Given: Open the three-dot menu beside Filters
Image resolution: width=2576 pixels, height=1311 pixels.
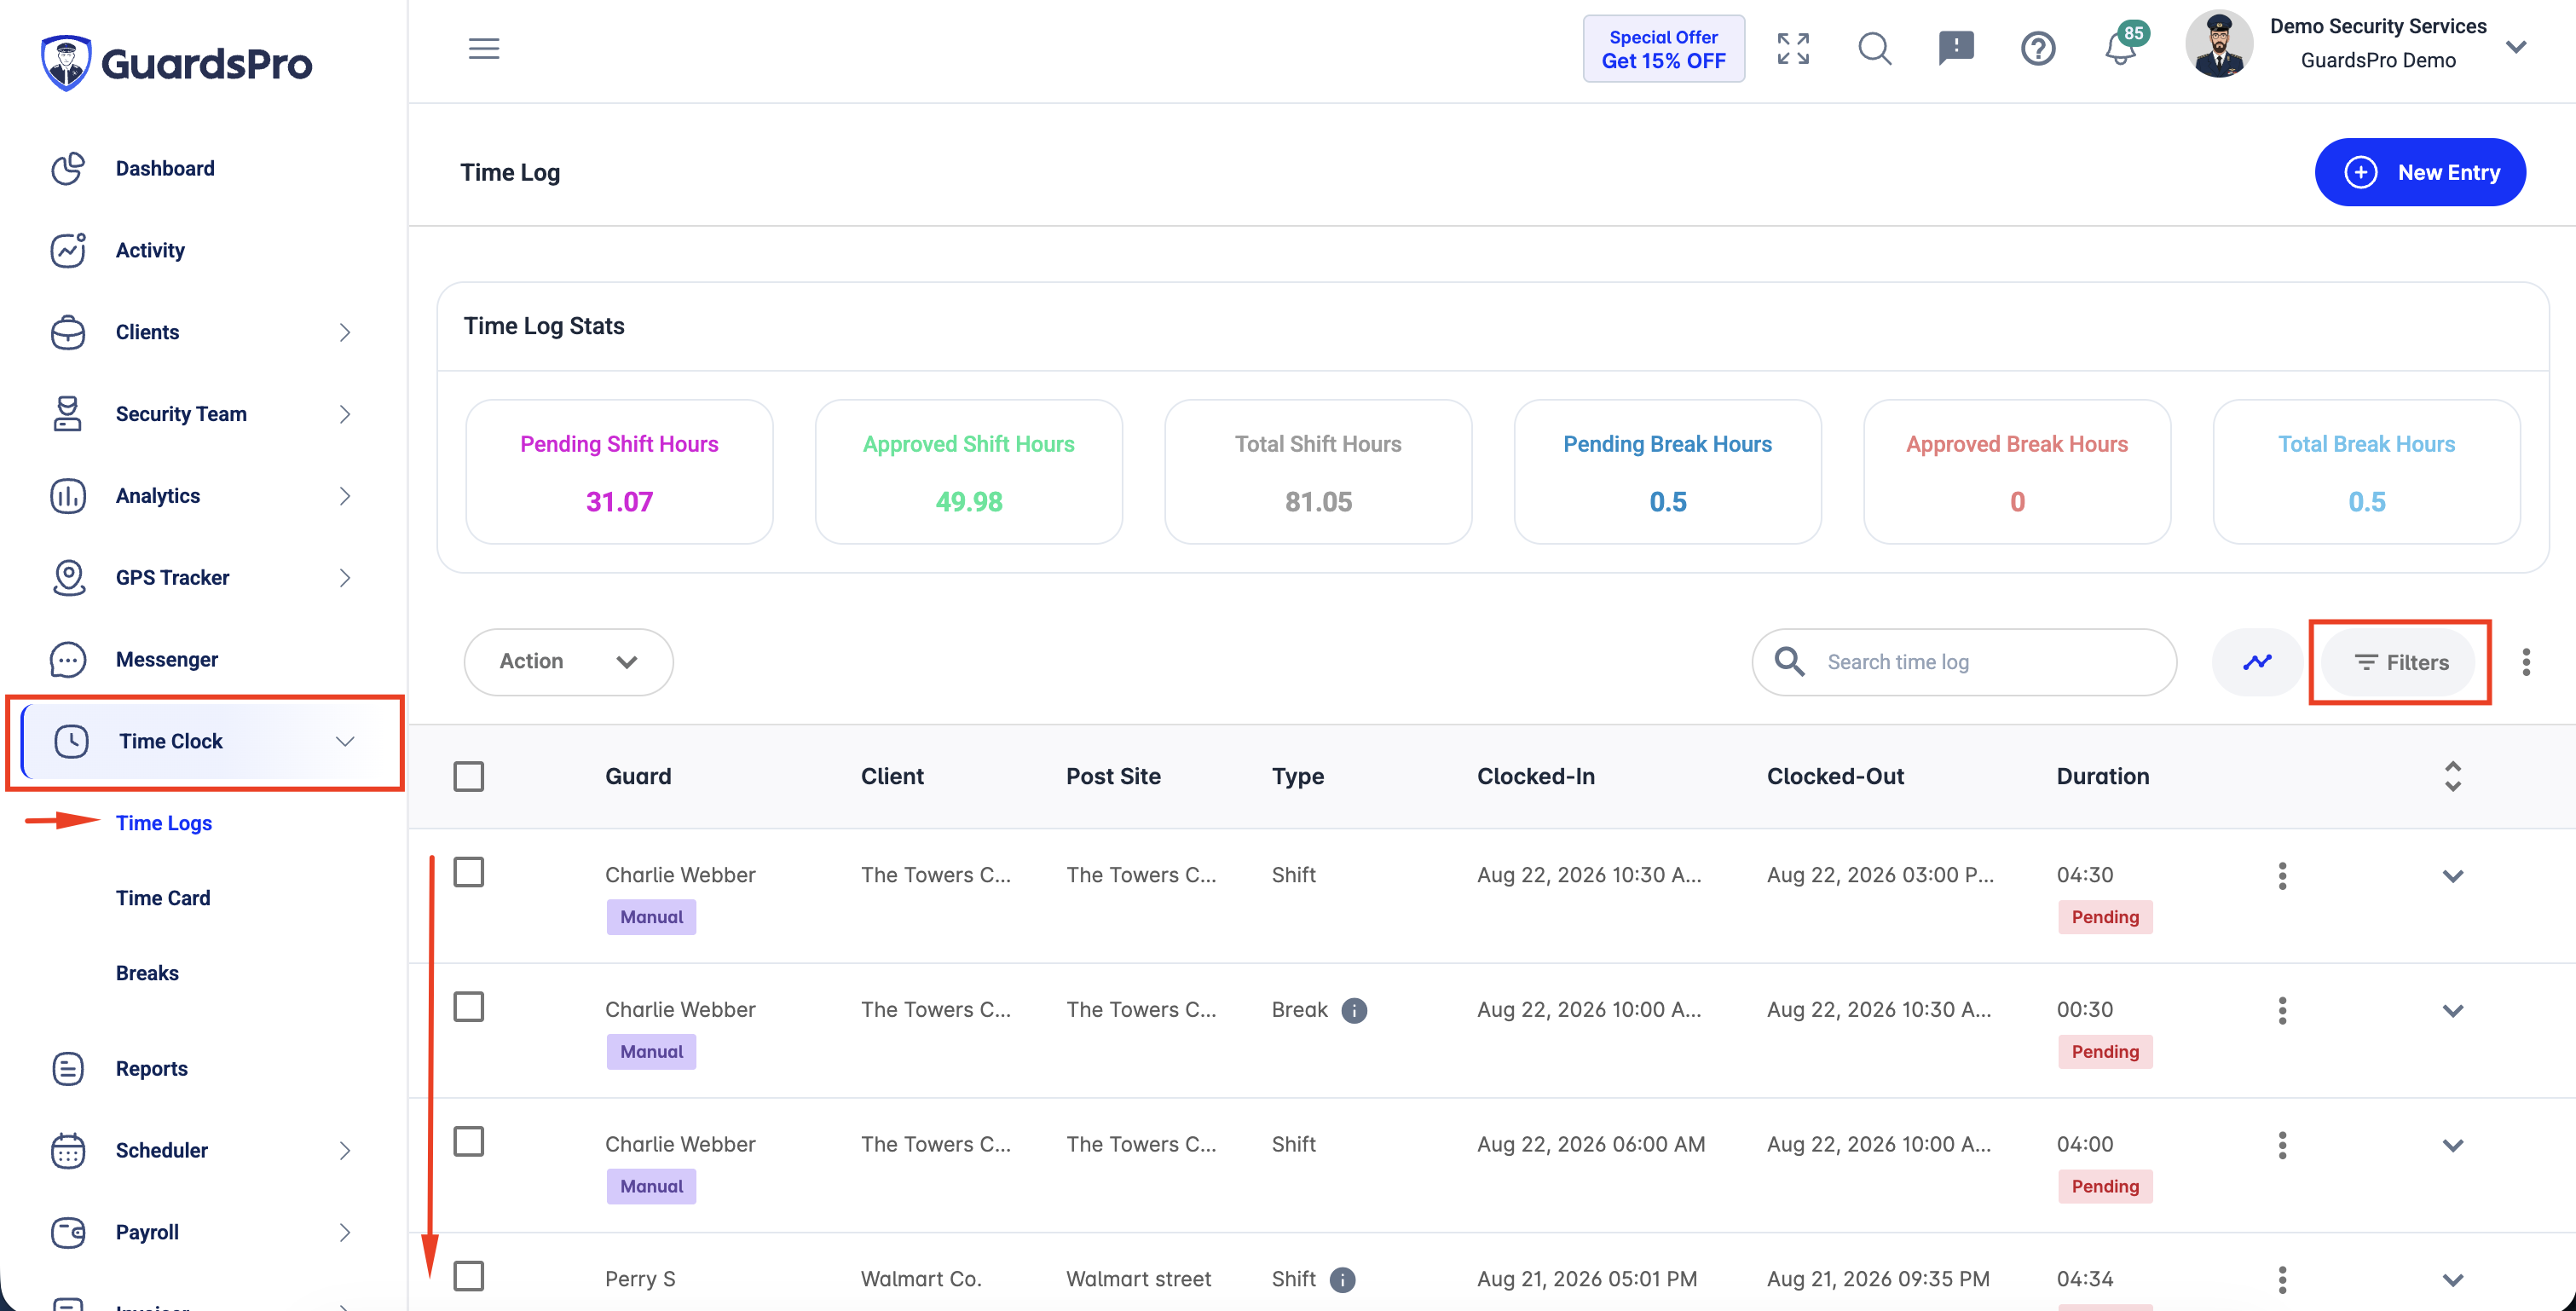Looking at the screenshot, I should tap(2526, 662).
